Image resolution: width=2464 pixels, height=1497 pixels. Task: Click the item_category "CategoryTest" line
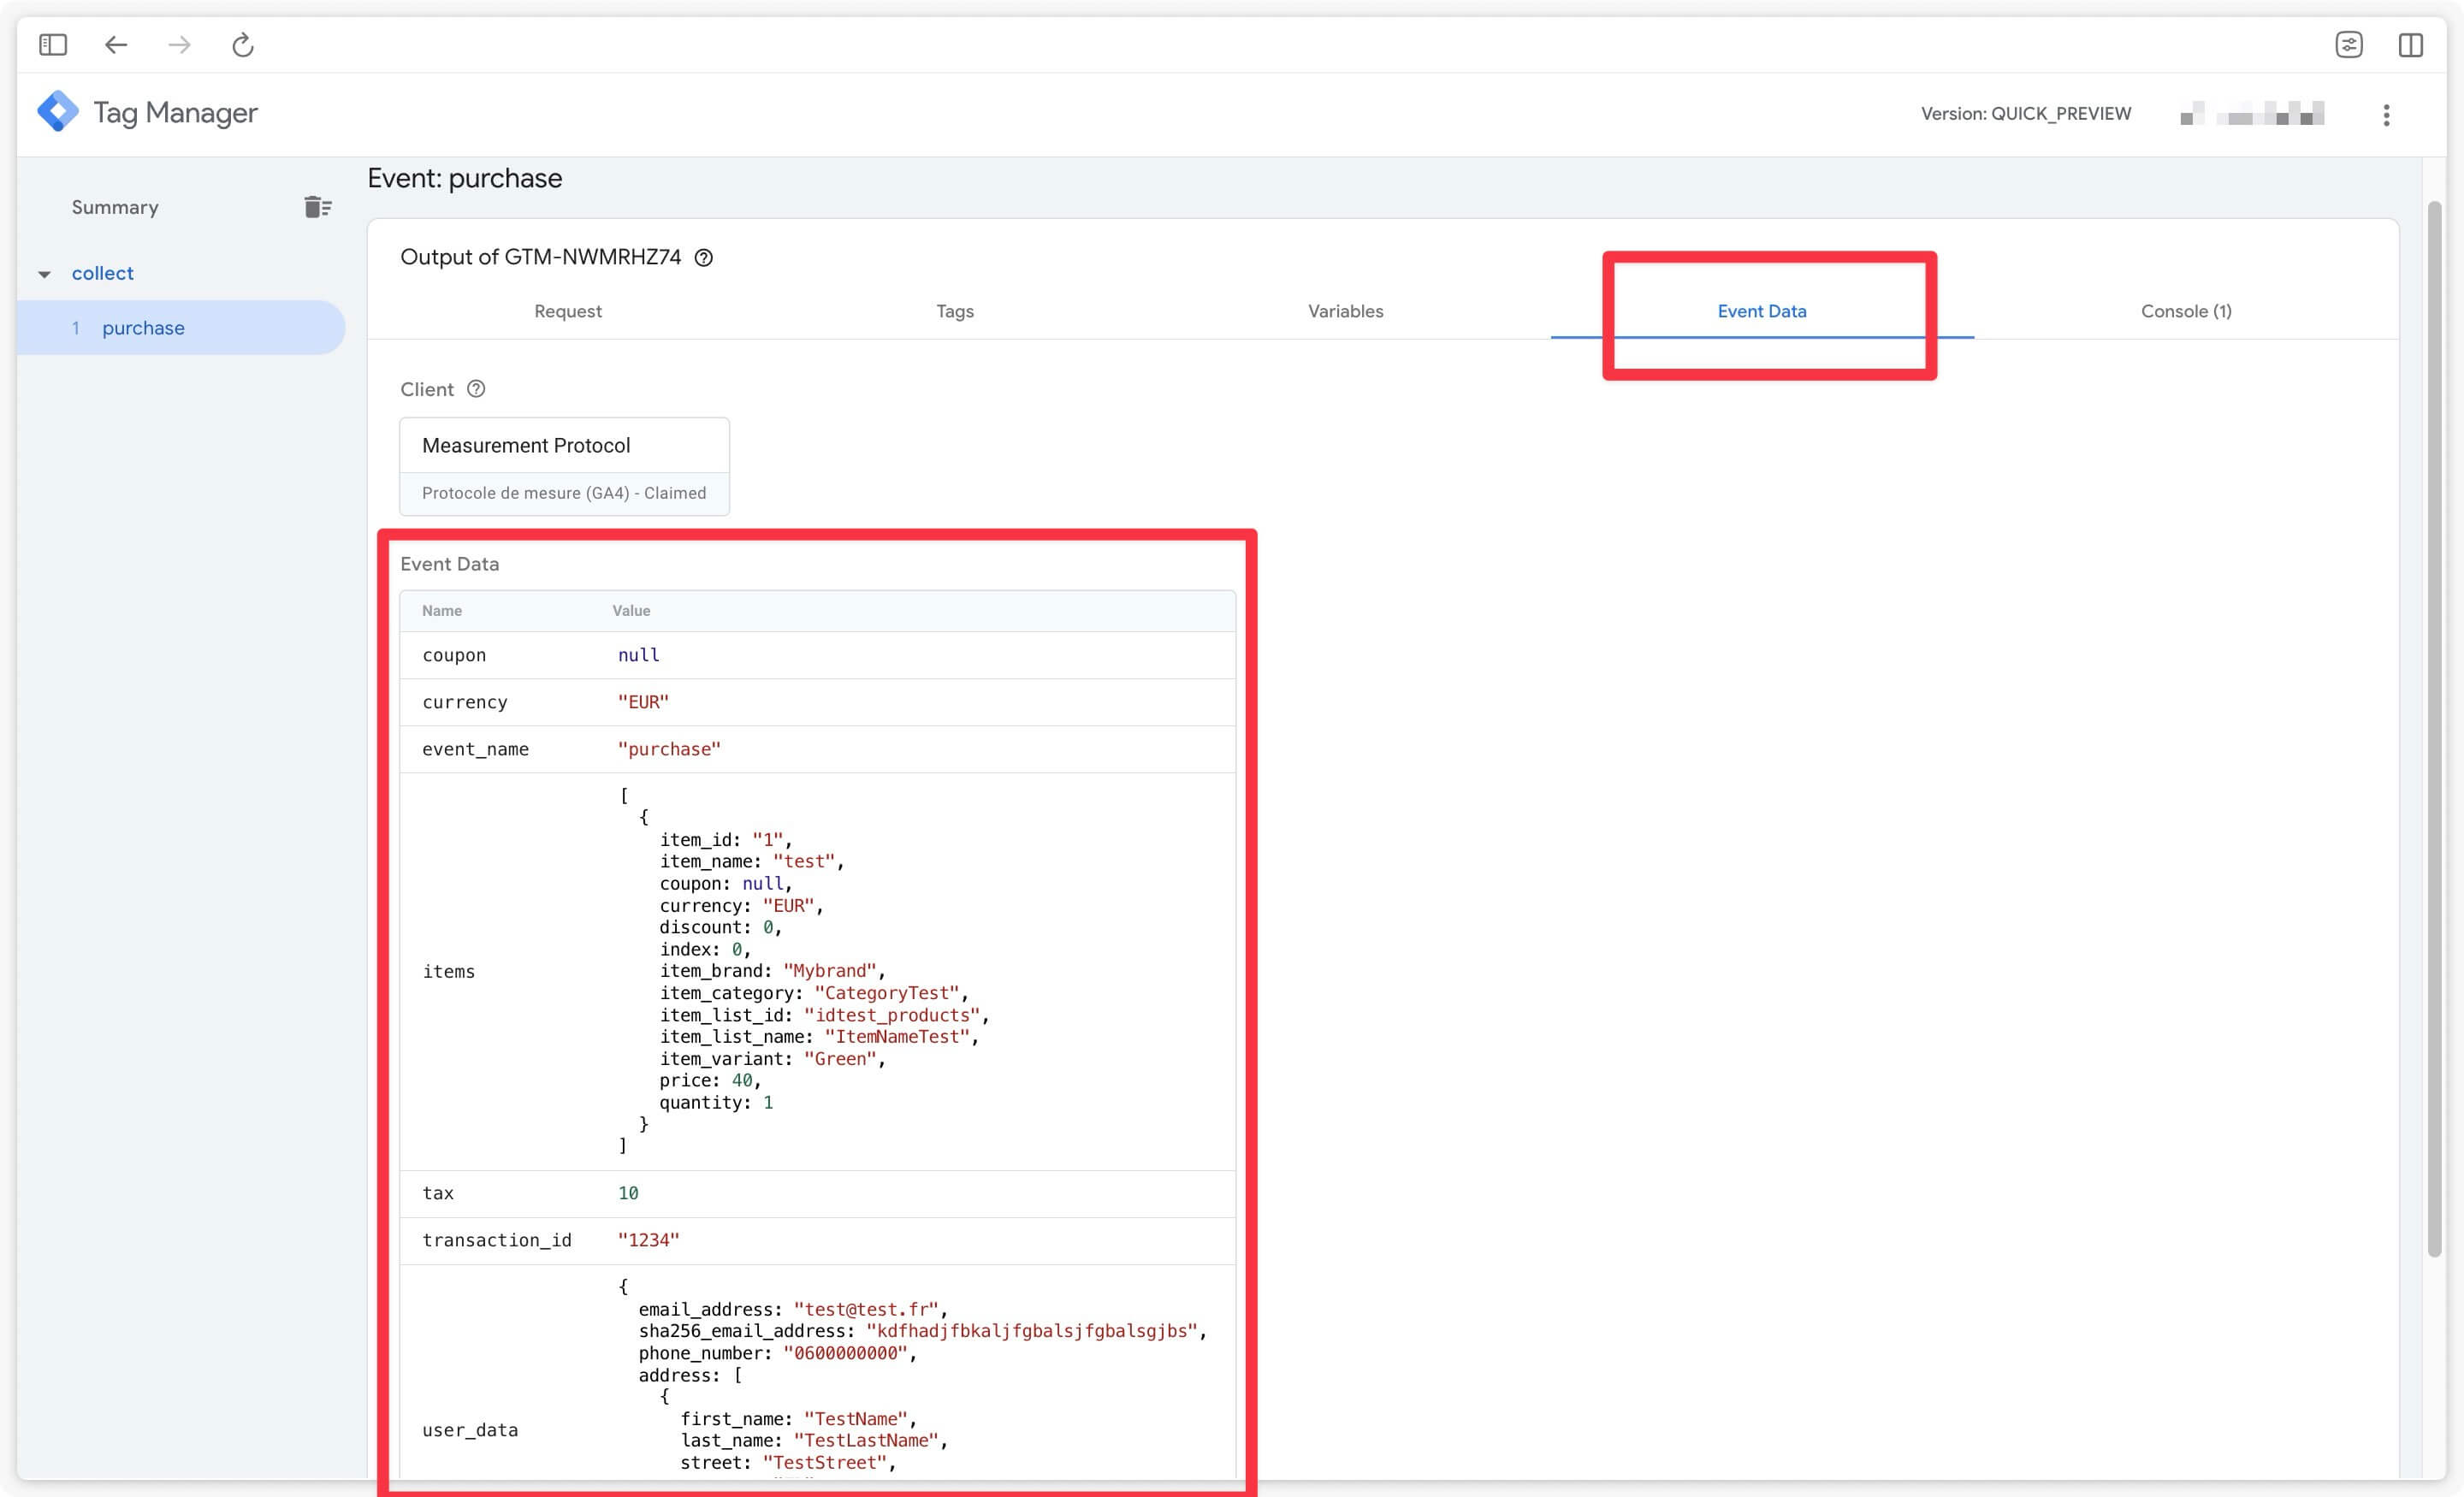click(814, 993)
